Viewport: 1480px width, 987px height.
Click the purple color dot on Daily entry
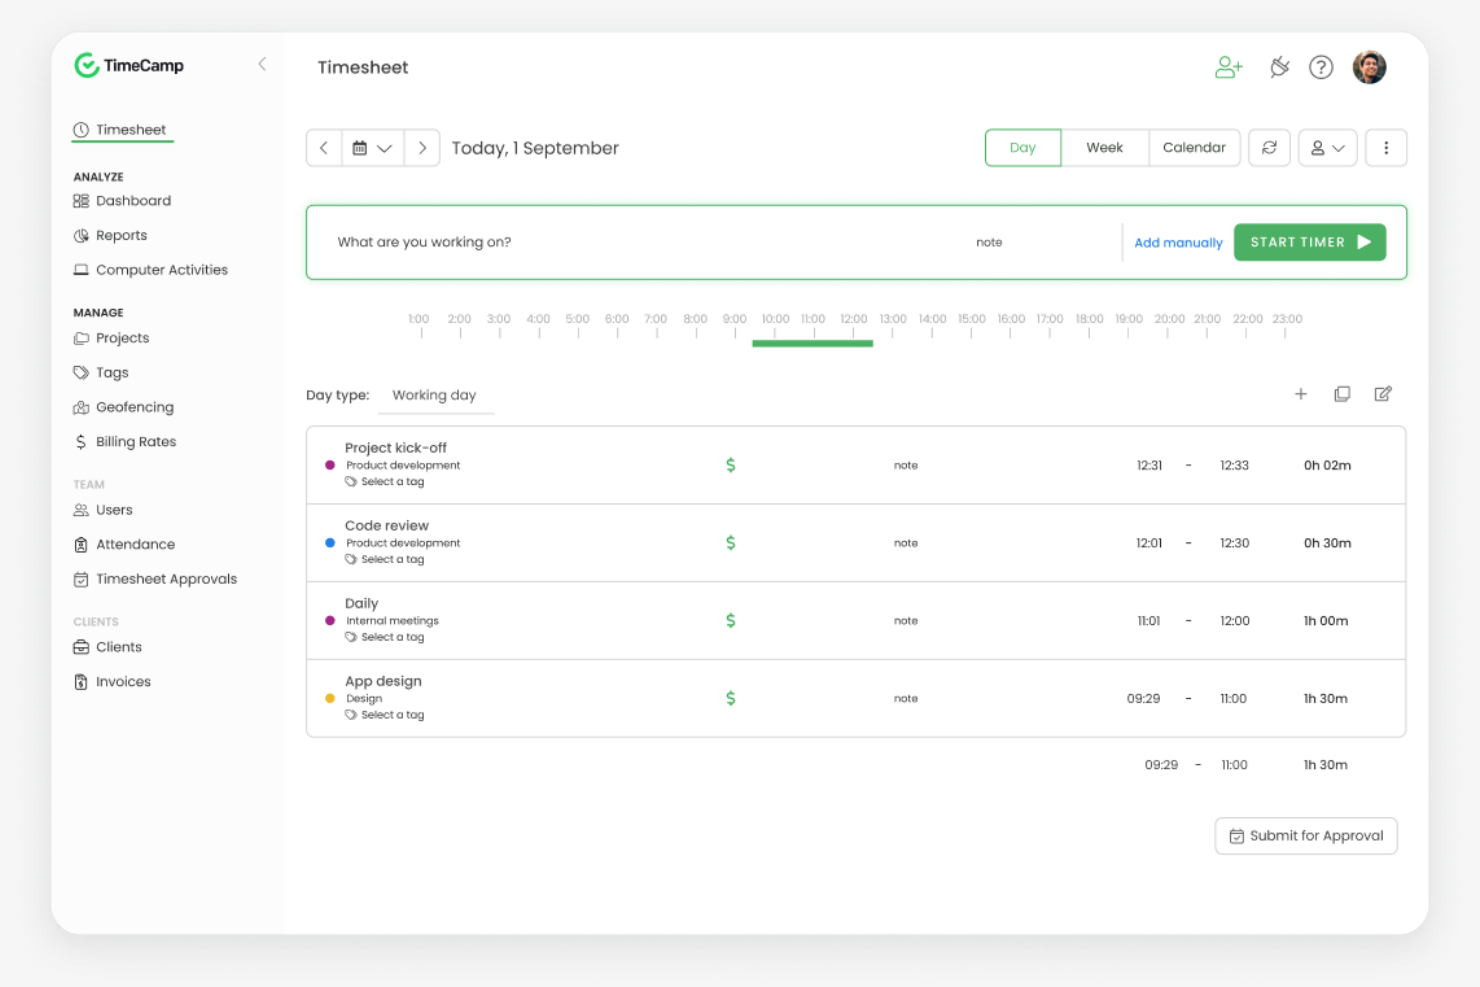coord(330,620)
